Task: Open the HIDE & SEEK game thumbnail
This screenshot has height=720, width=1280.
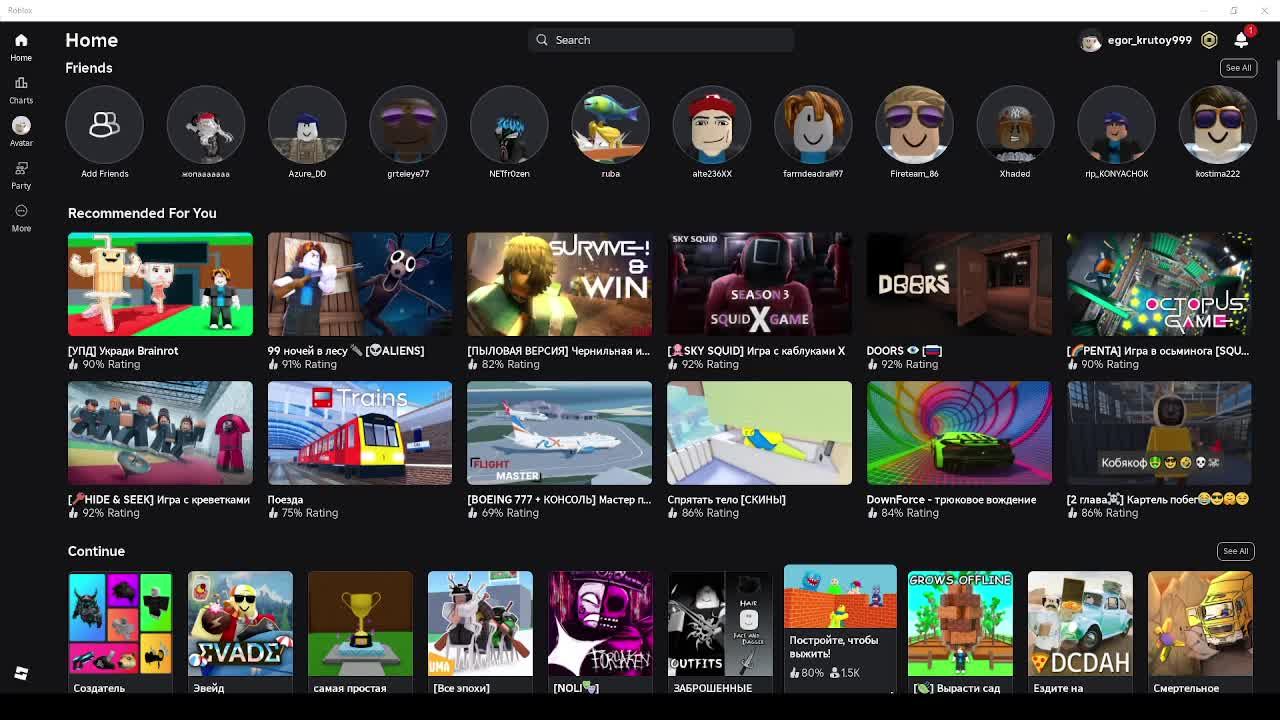Action: (x=160, y=433)
